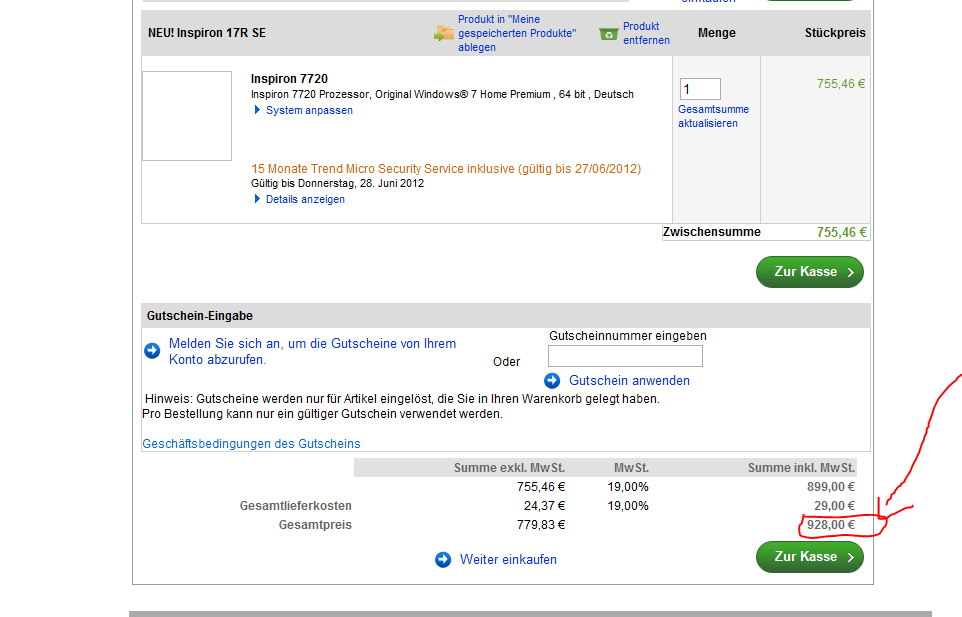This screenshot has height=617, width=962.
Task: Click the Gesamtlieferkosten row label
Action: (x=296, y=506)
